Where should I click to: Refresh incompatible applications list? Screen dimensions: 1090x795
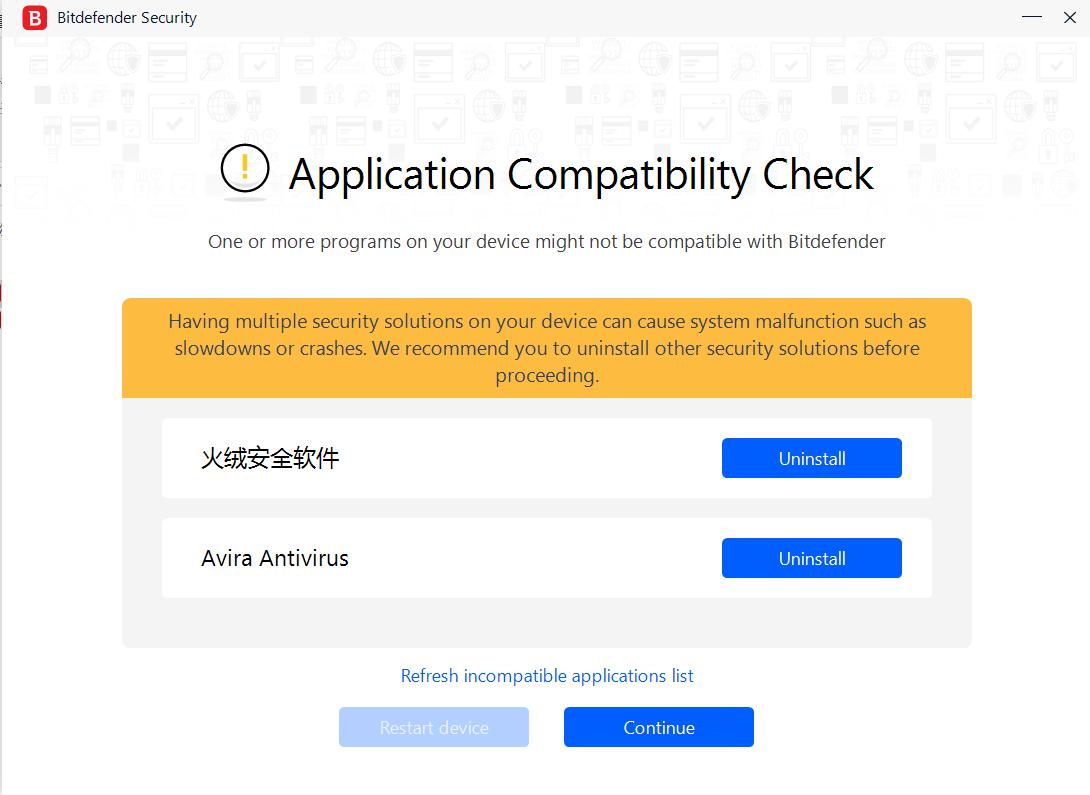(546, 676)
